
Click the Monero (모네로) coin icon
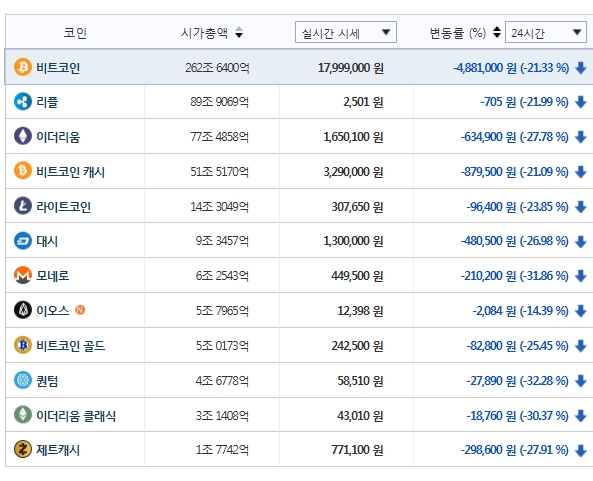pos(23,275)
